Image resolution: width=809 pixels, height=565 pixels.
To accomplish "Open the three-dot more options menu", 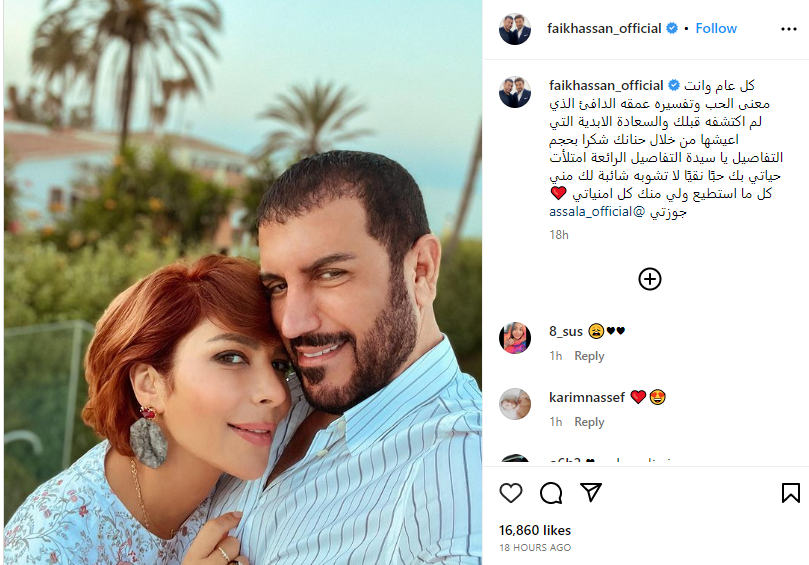I will [789, 29].
